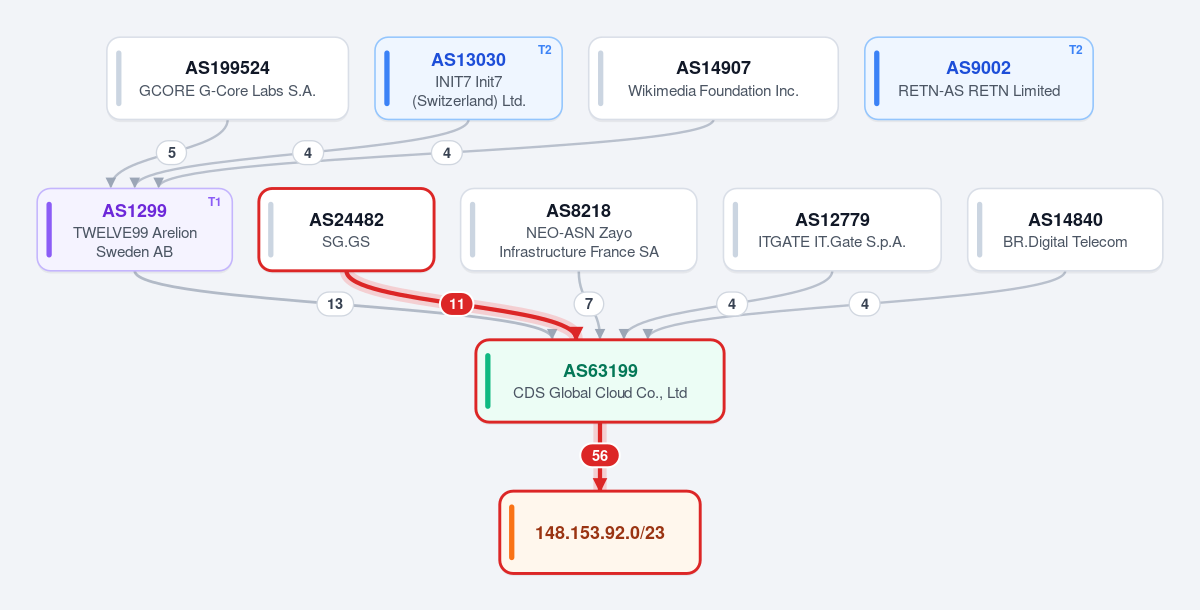Select the AS9002 RETN Limited node
Screen dimensions: 1200x610
(x=979, y=78)
